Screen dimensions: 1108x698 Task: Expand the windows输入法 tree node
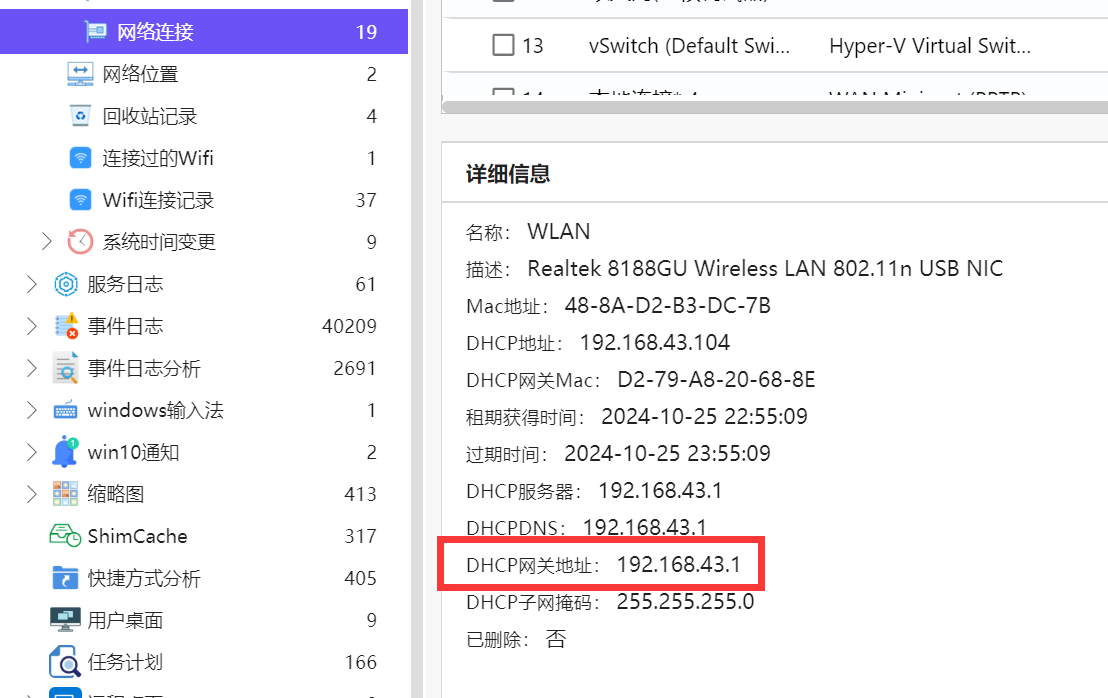coord(31,410)
